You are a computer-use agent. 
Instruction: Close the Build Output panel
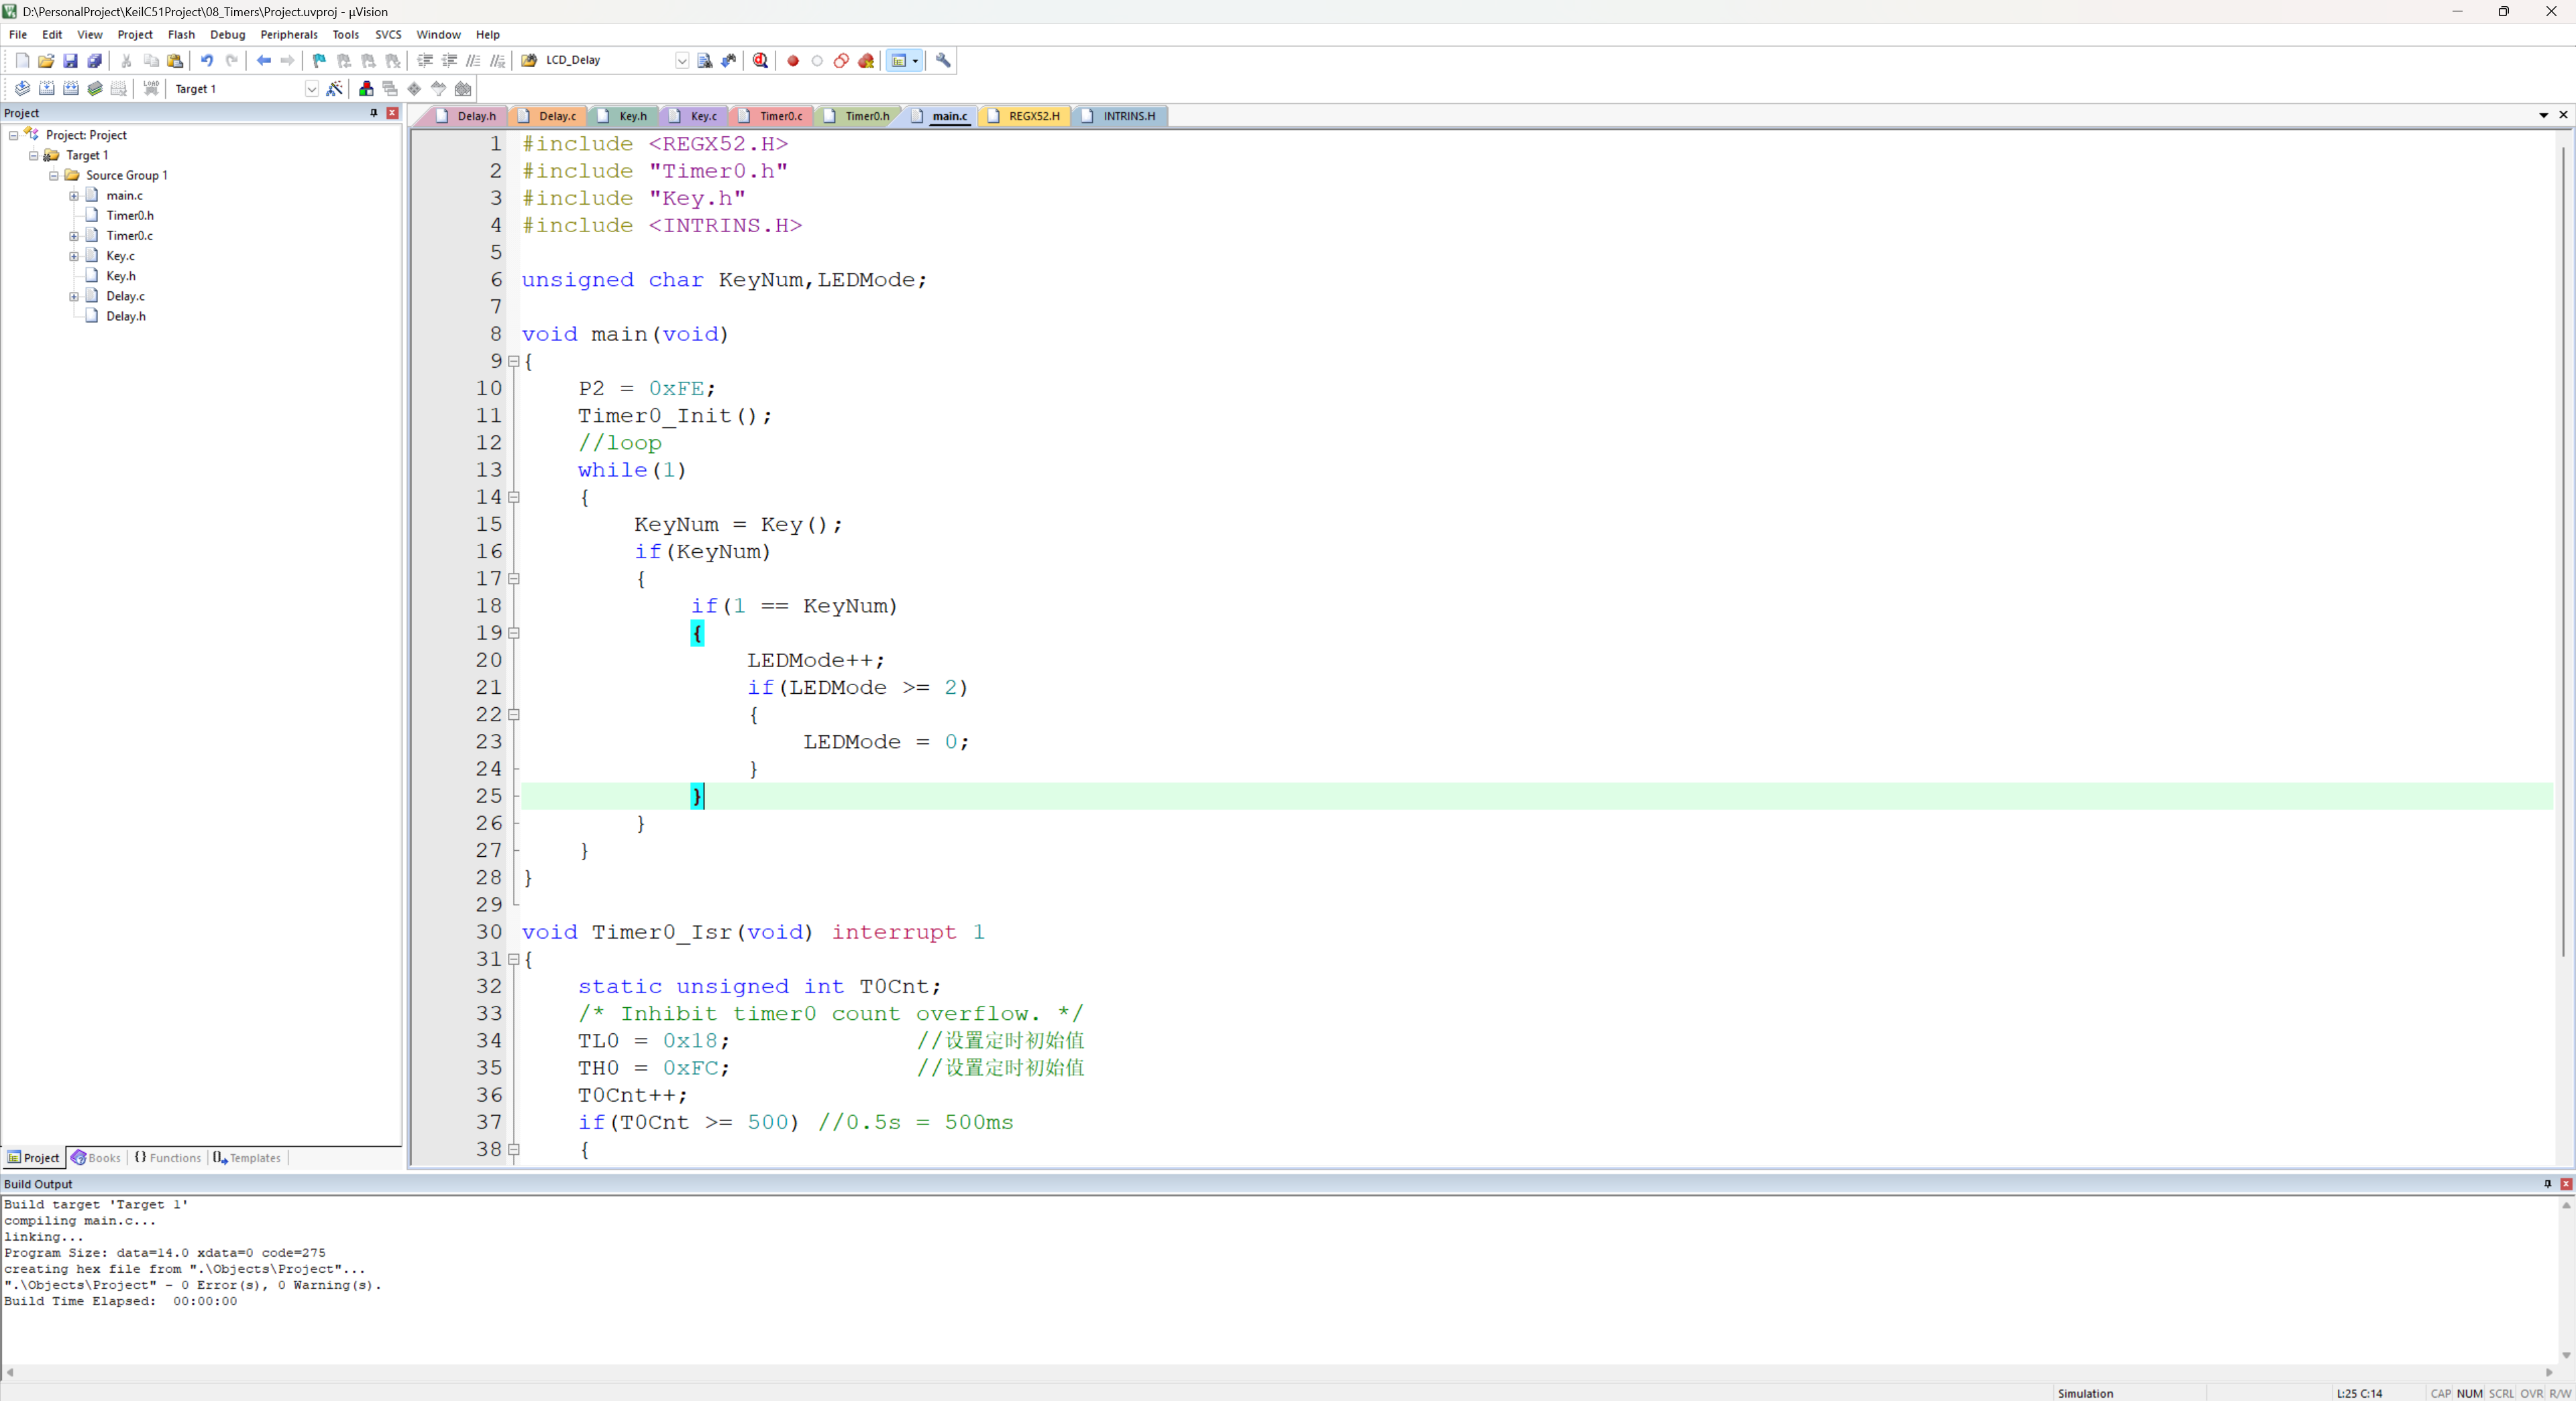(2566, 1183)
